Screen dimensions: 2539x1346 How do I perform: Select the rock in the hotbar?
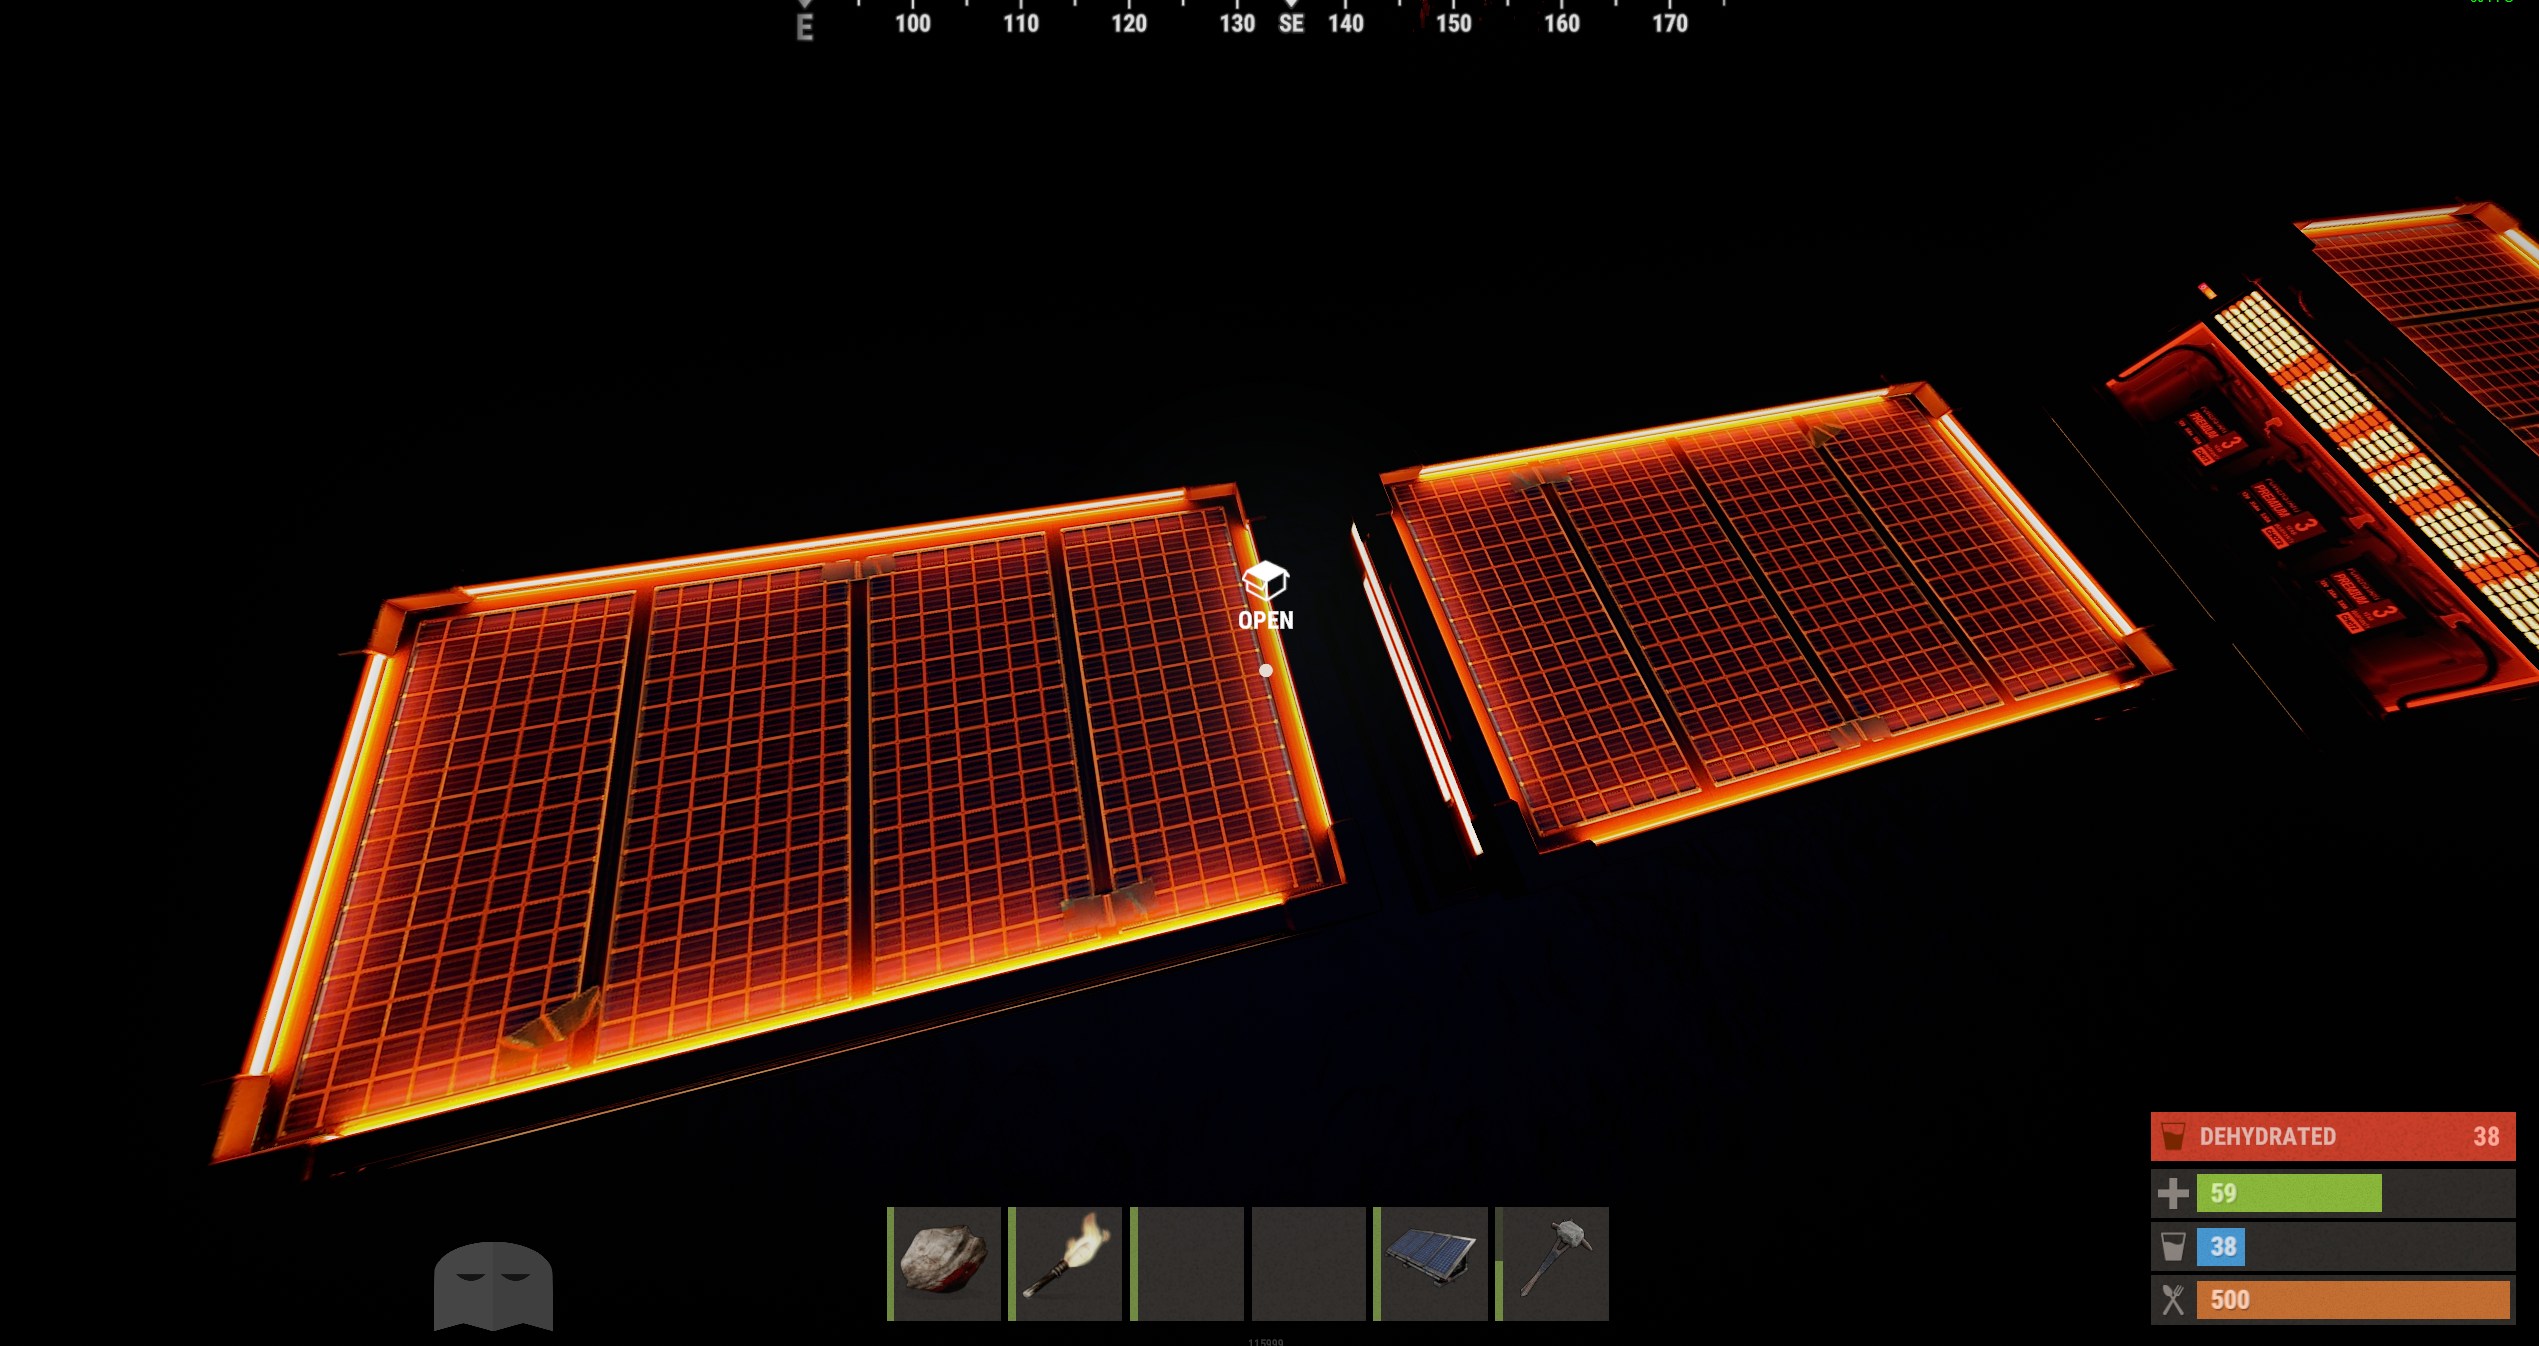(944, 1263)
